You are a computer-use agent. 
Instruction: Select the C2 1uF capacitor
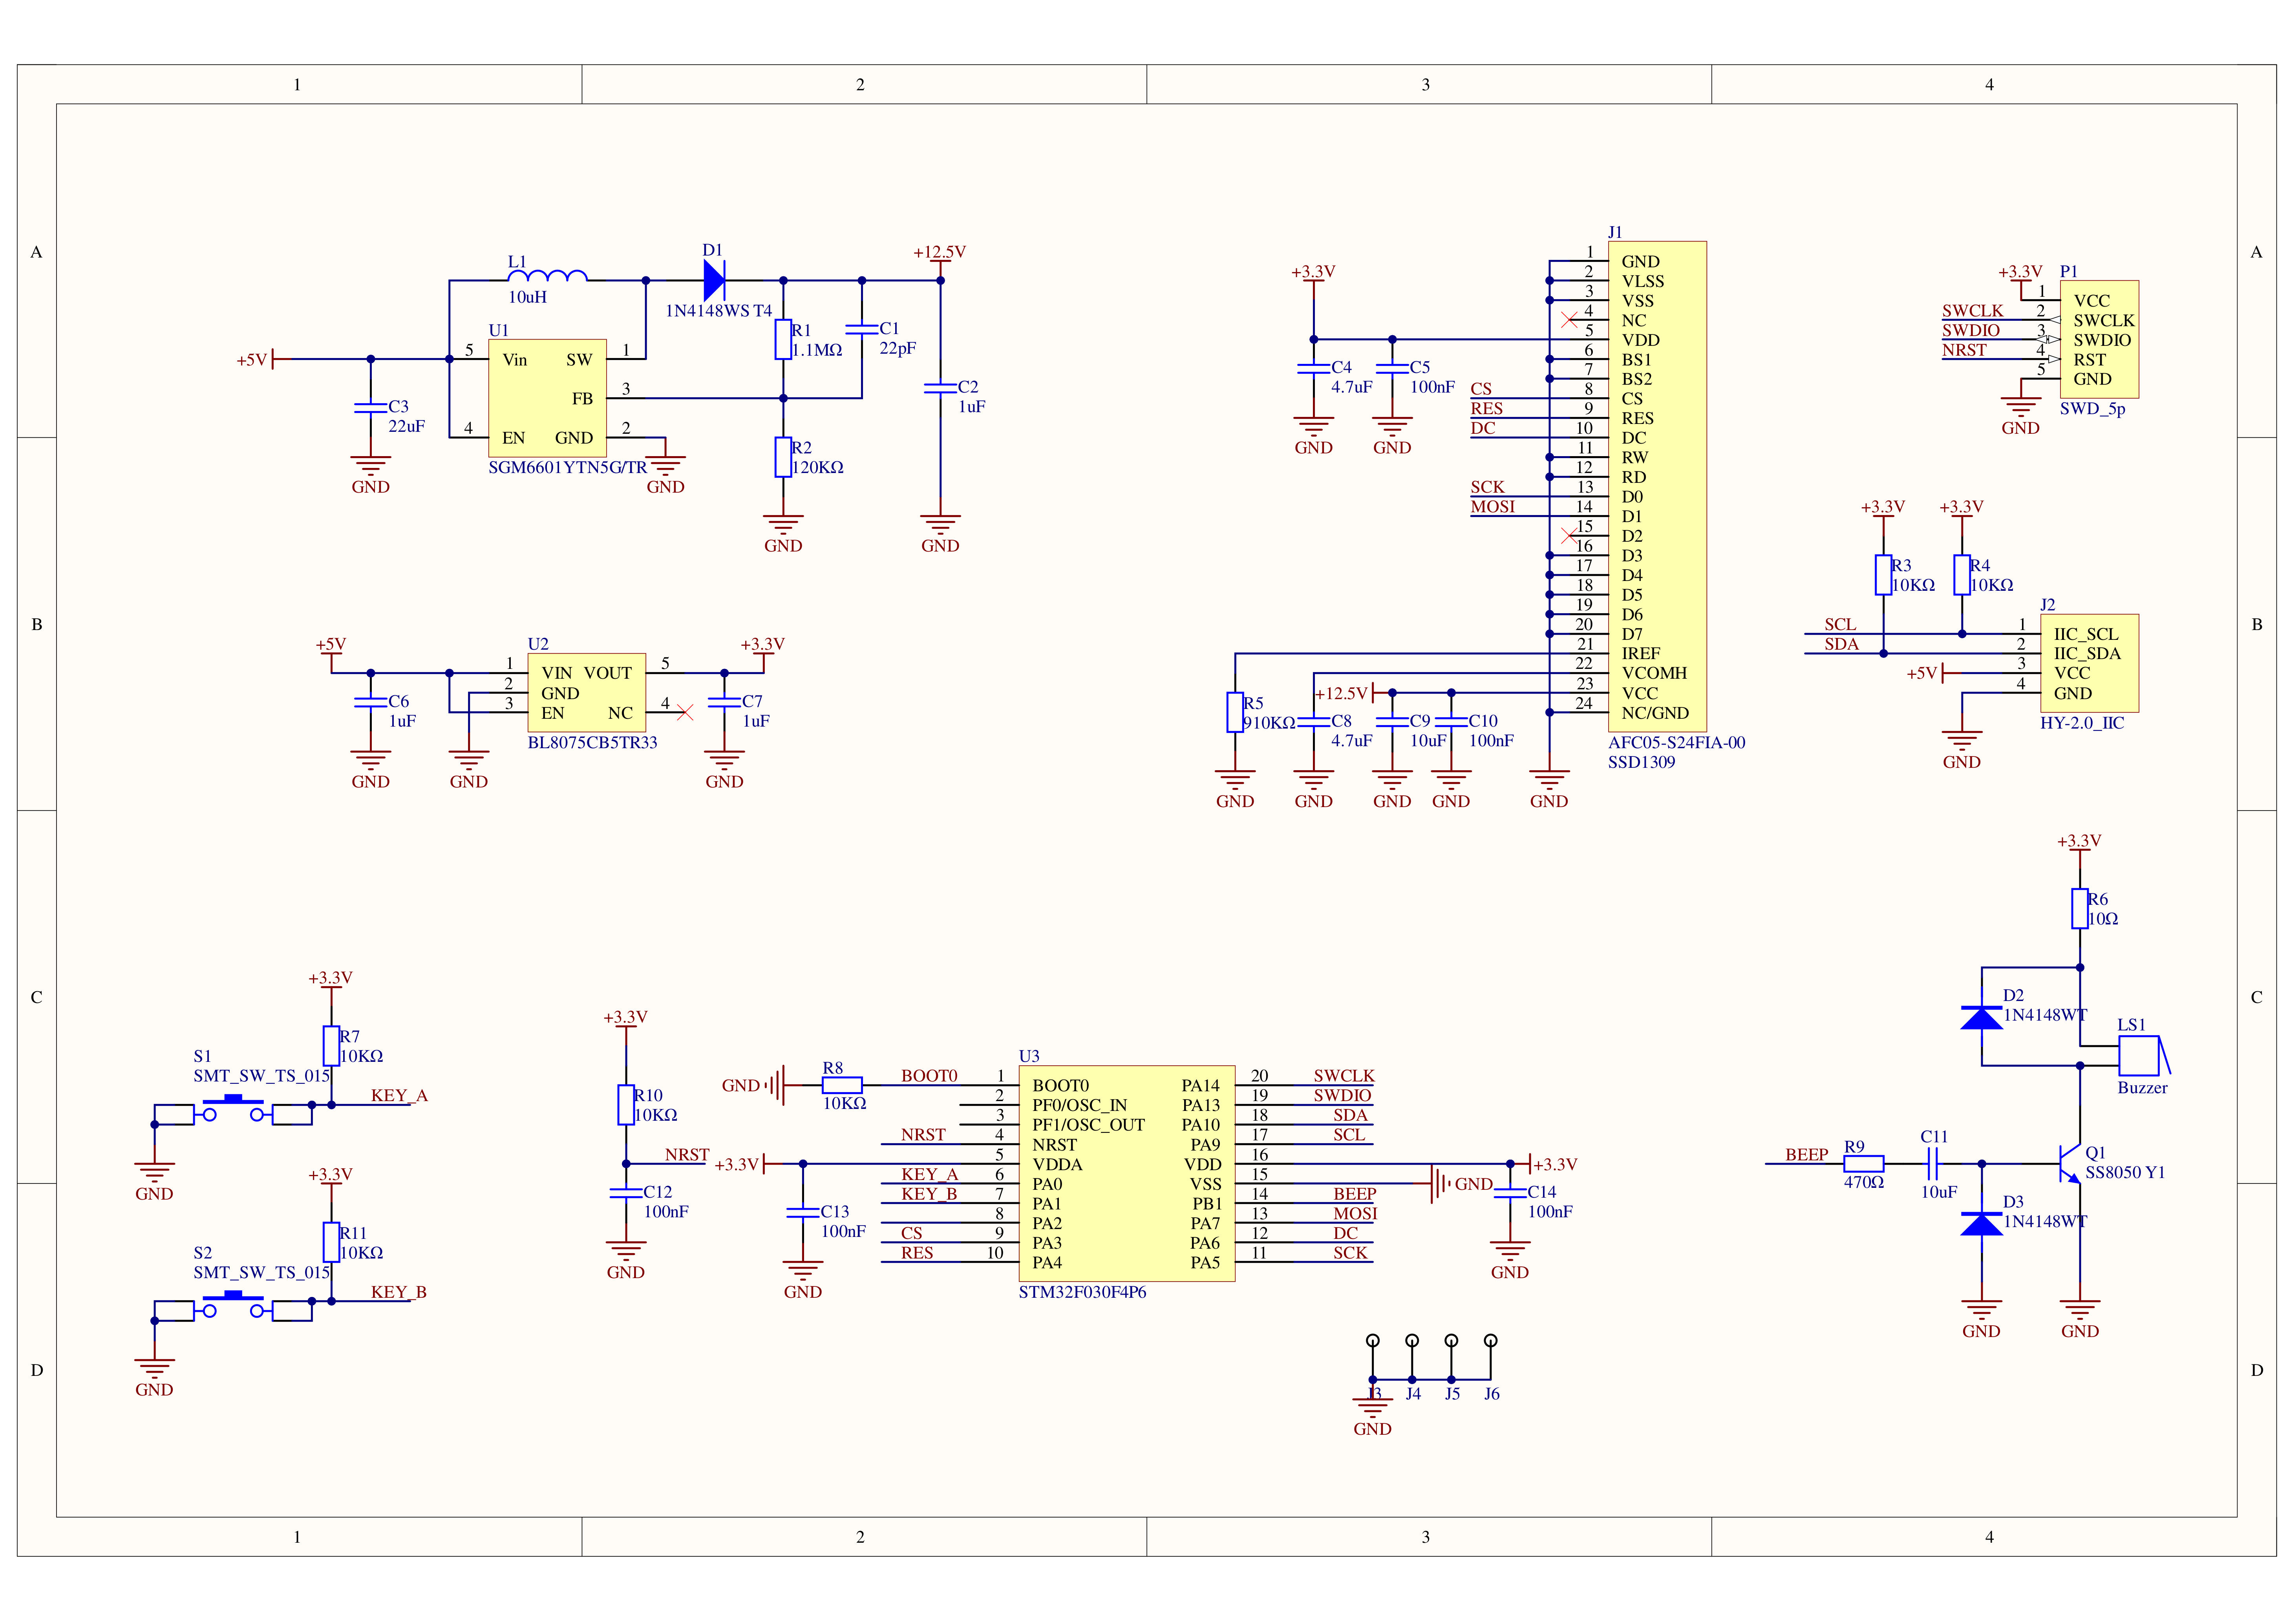940,387
